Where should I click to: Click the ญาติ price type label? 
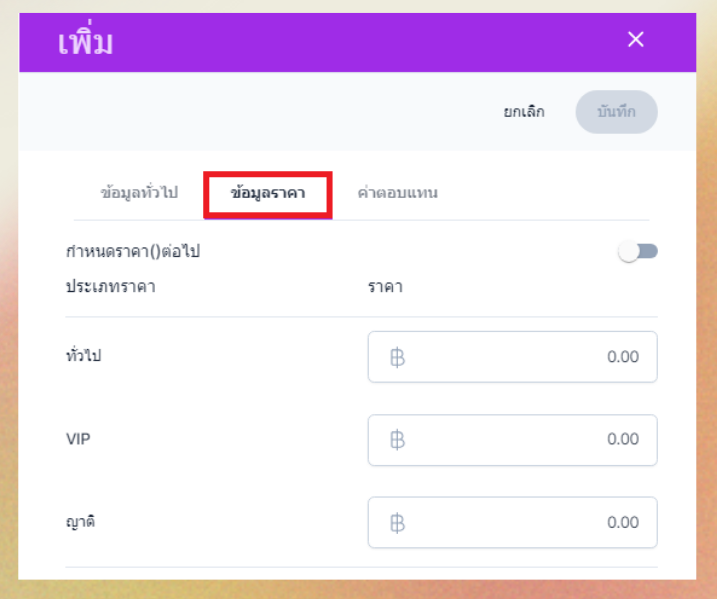81,521
